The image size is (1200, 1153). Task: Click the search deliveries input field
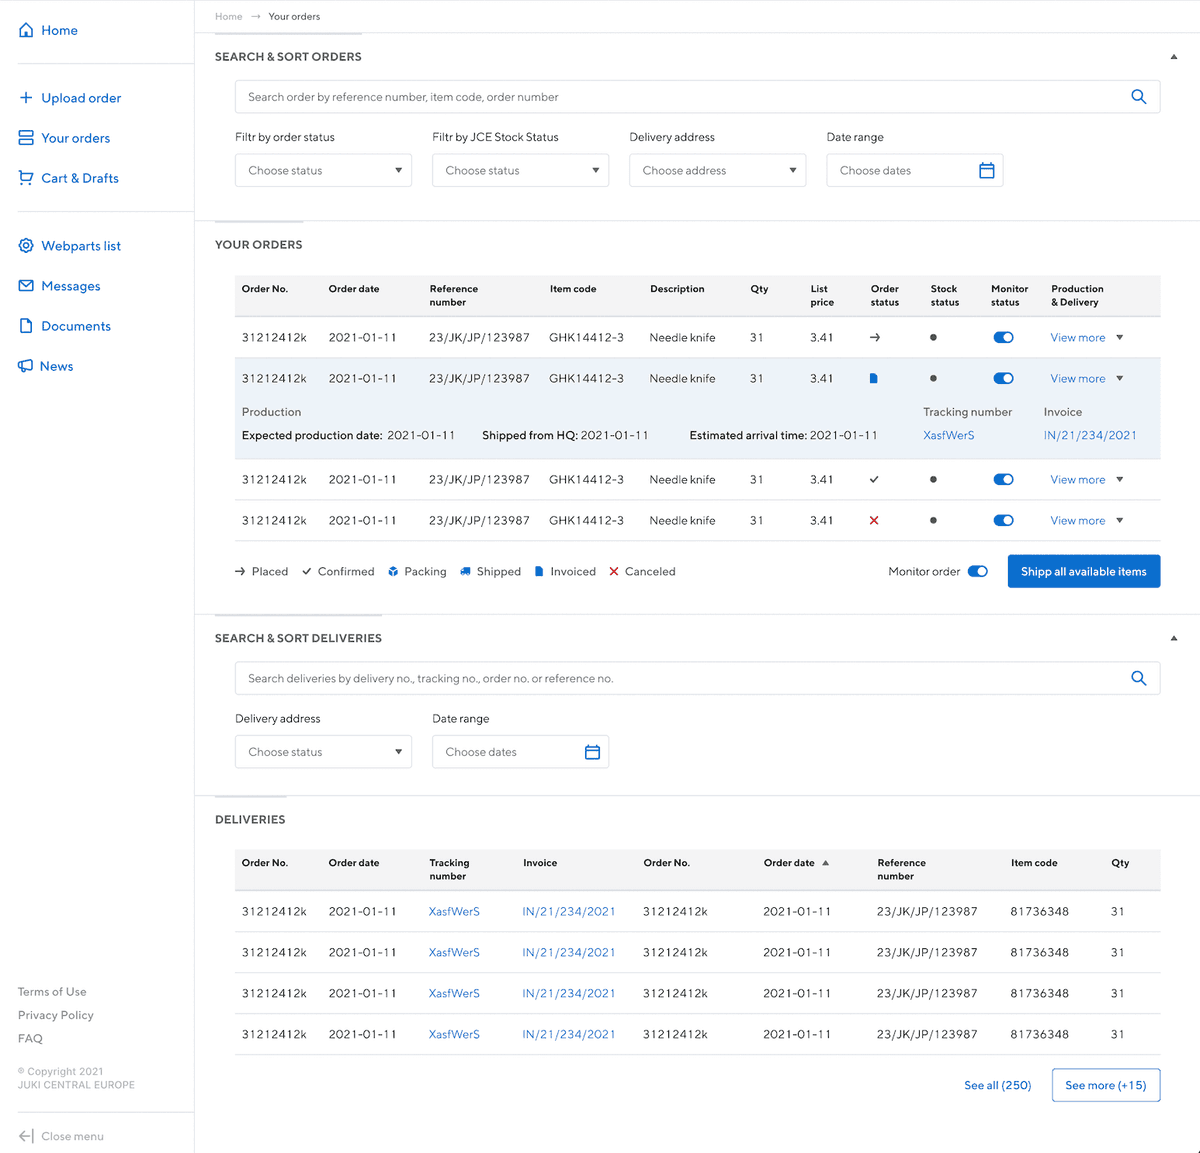697,678
